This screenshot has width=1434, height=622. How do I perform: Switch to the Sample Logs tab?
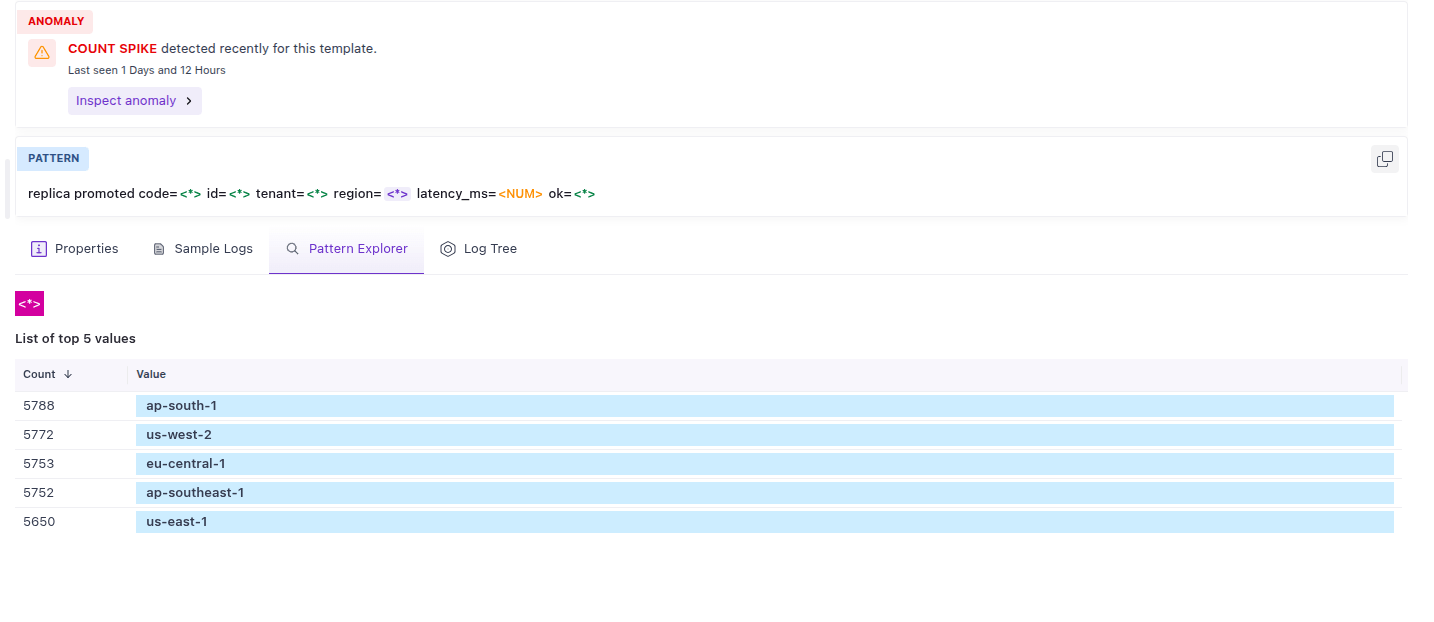(202, 249)
